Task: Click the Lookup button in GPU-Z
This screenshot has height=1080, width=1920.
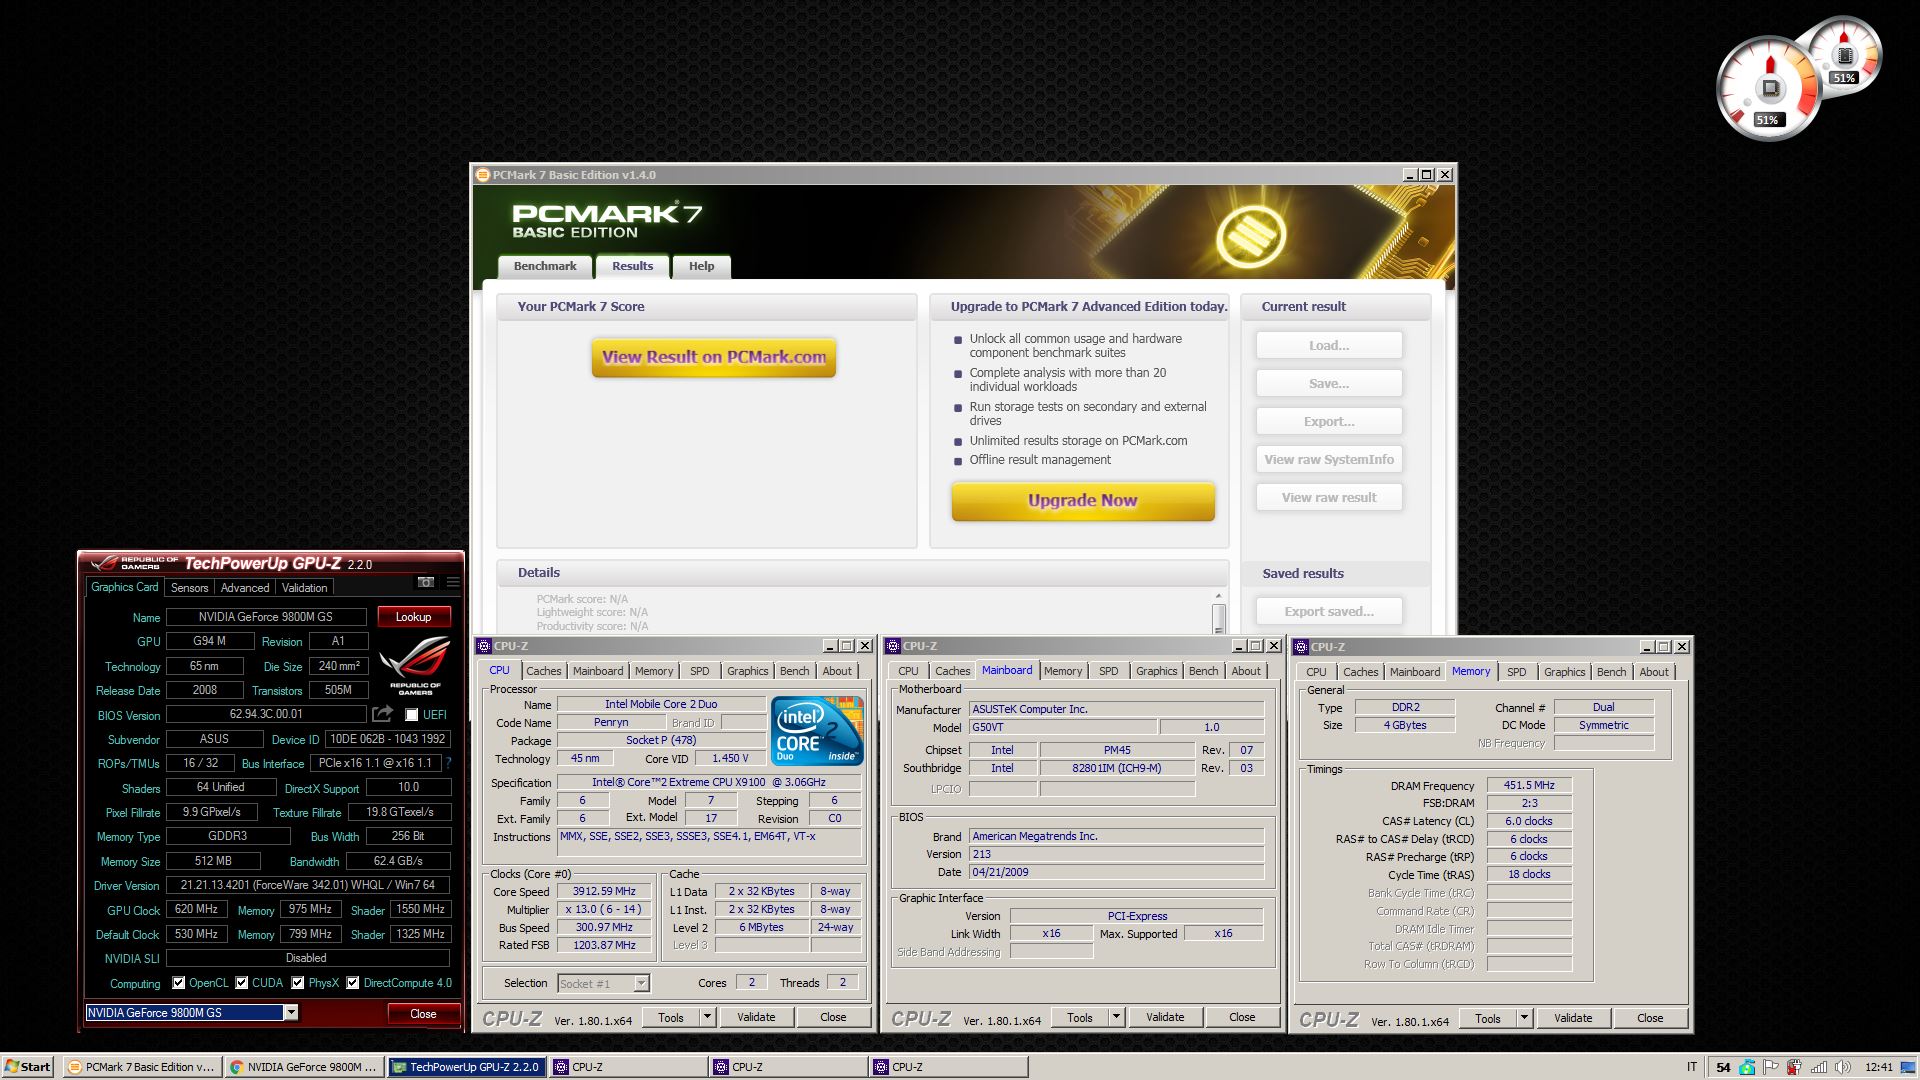Action: coord(413,617)
